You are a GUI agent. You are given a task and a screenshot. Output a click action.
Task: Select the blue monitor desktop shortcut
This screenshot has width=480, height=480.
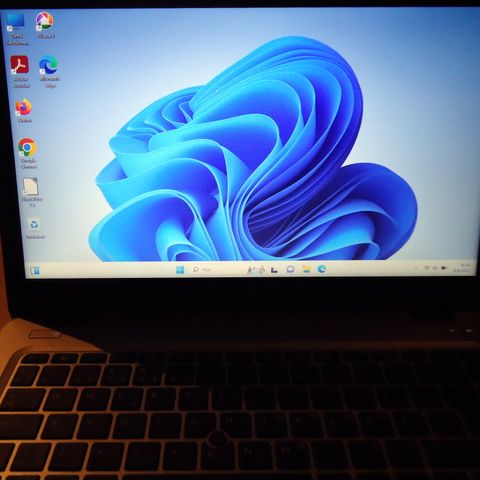point(17,29)
